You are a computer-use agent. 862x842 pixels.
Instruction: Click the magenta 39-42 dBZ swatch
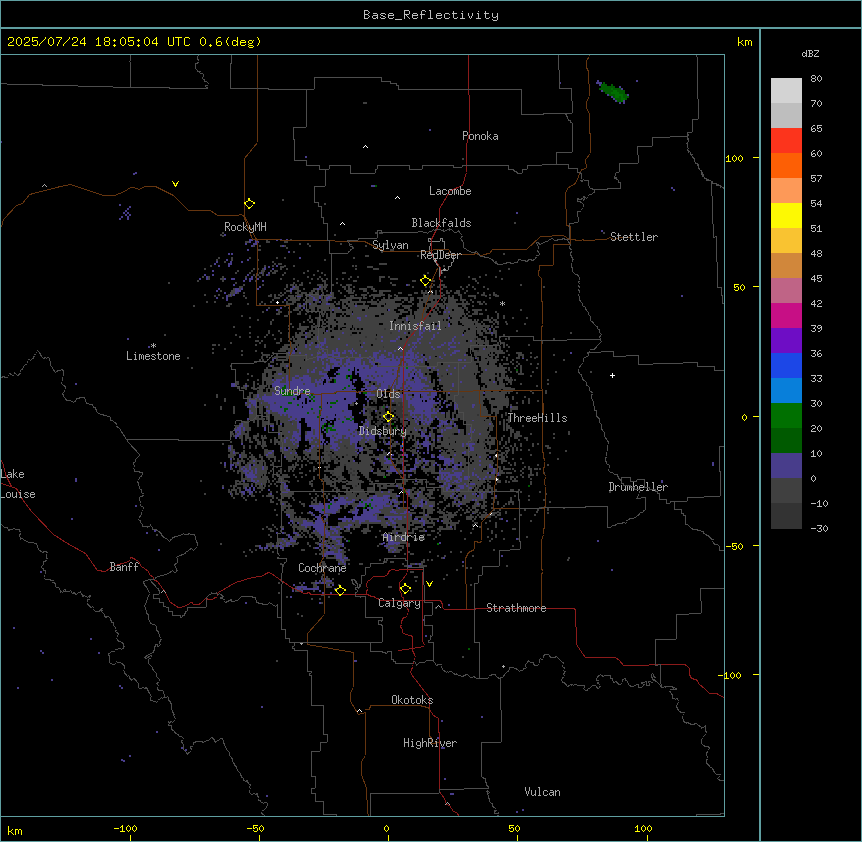(786, 315)
